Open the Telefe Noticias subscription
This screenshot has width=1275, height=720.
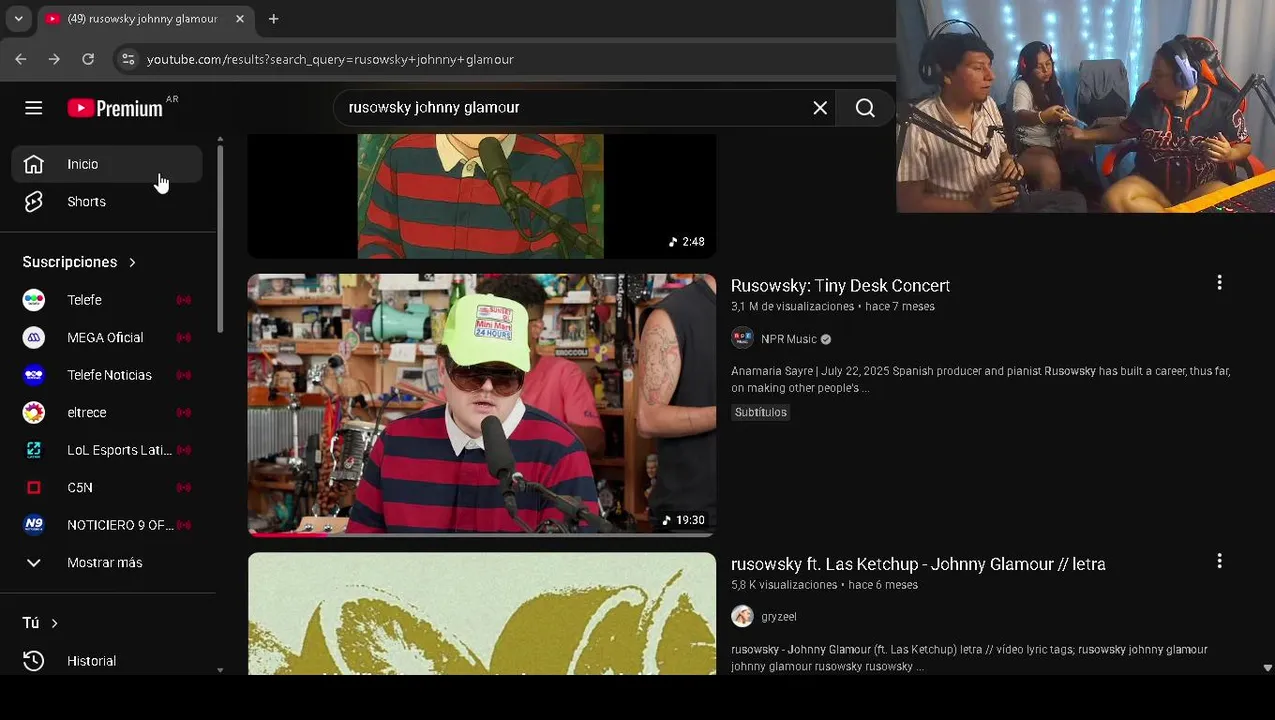(x=108, y=375)
